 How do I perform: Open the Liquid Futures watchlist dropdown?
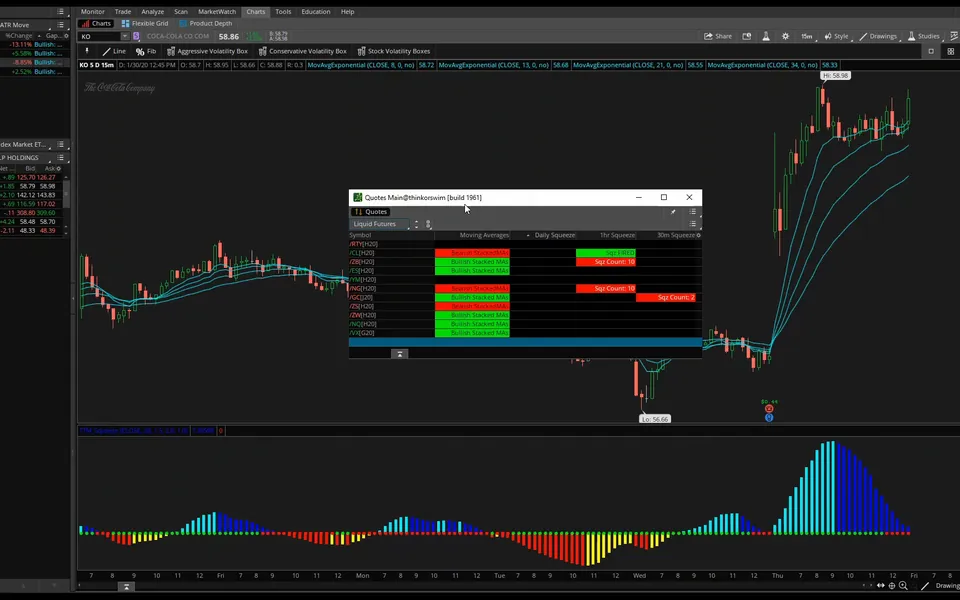tap(380, 224)
